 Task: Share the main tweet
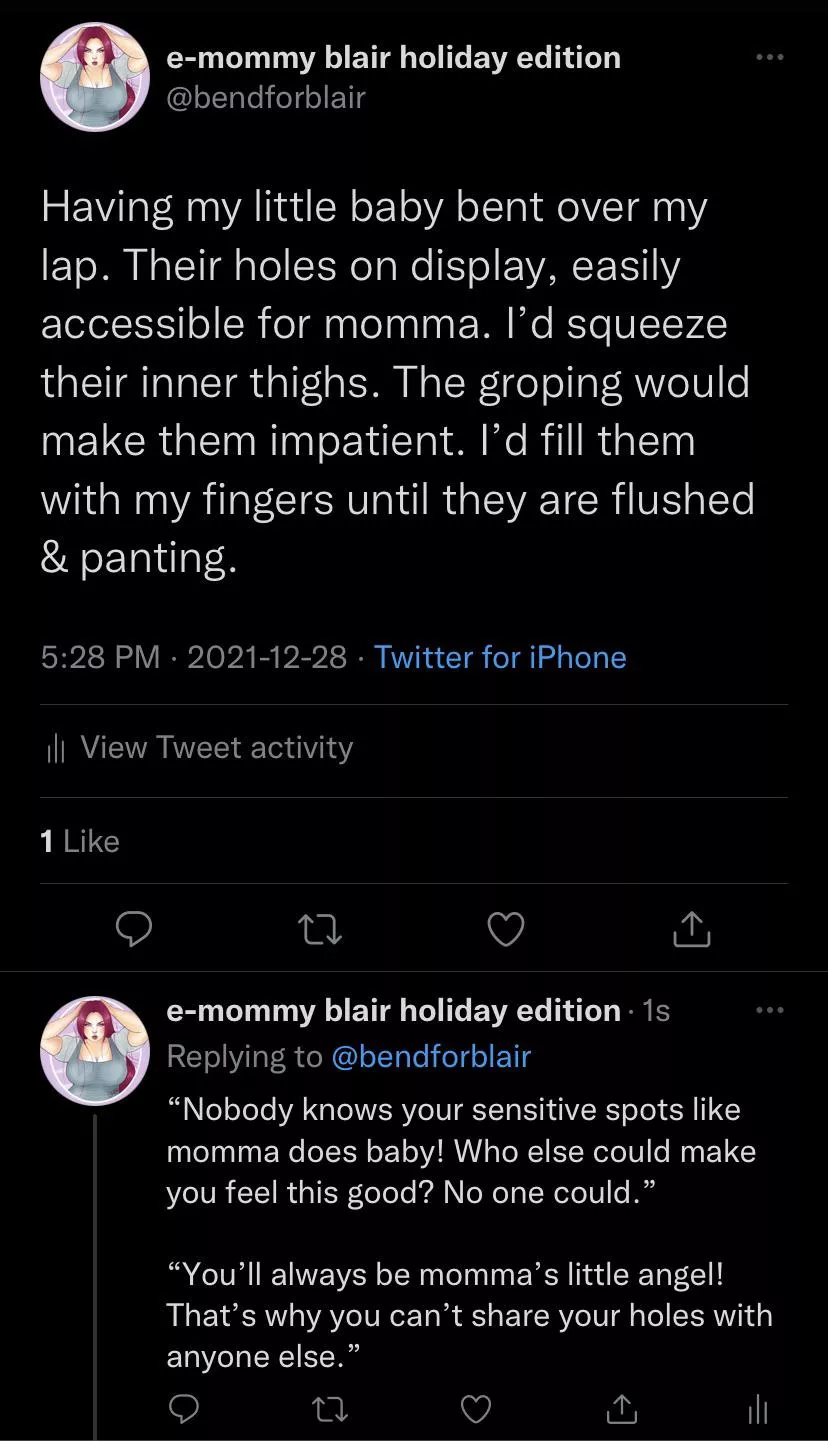691,930
